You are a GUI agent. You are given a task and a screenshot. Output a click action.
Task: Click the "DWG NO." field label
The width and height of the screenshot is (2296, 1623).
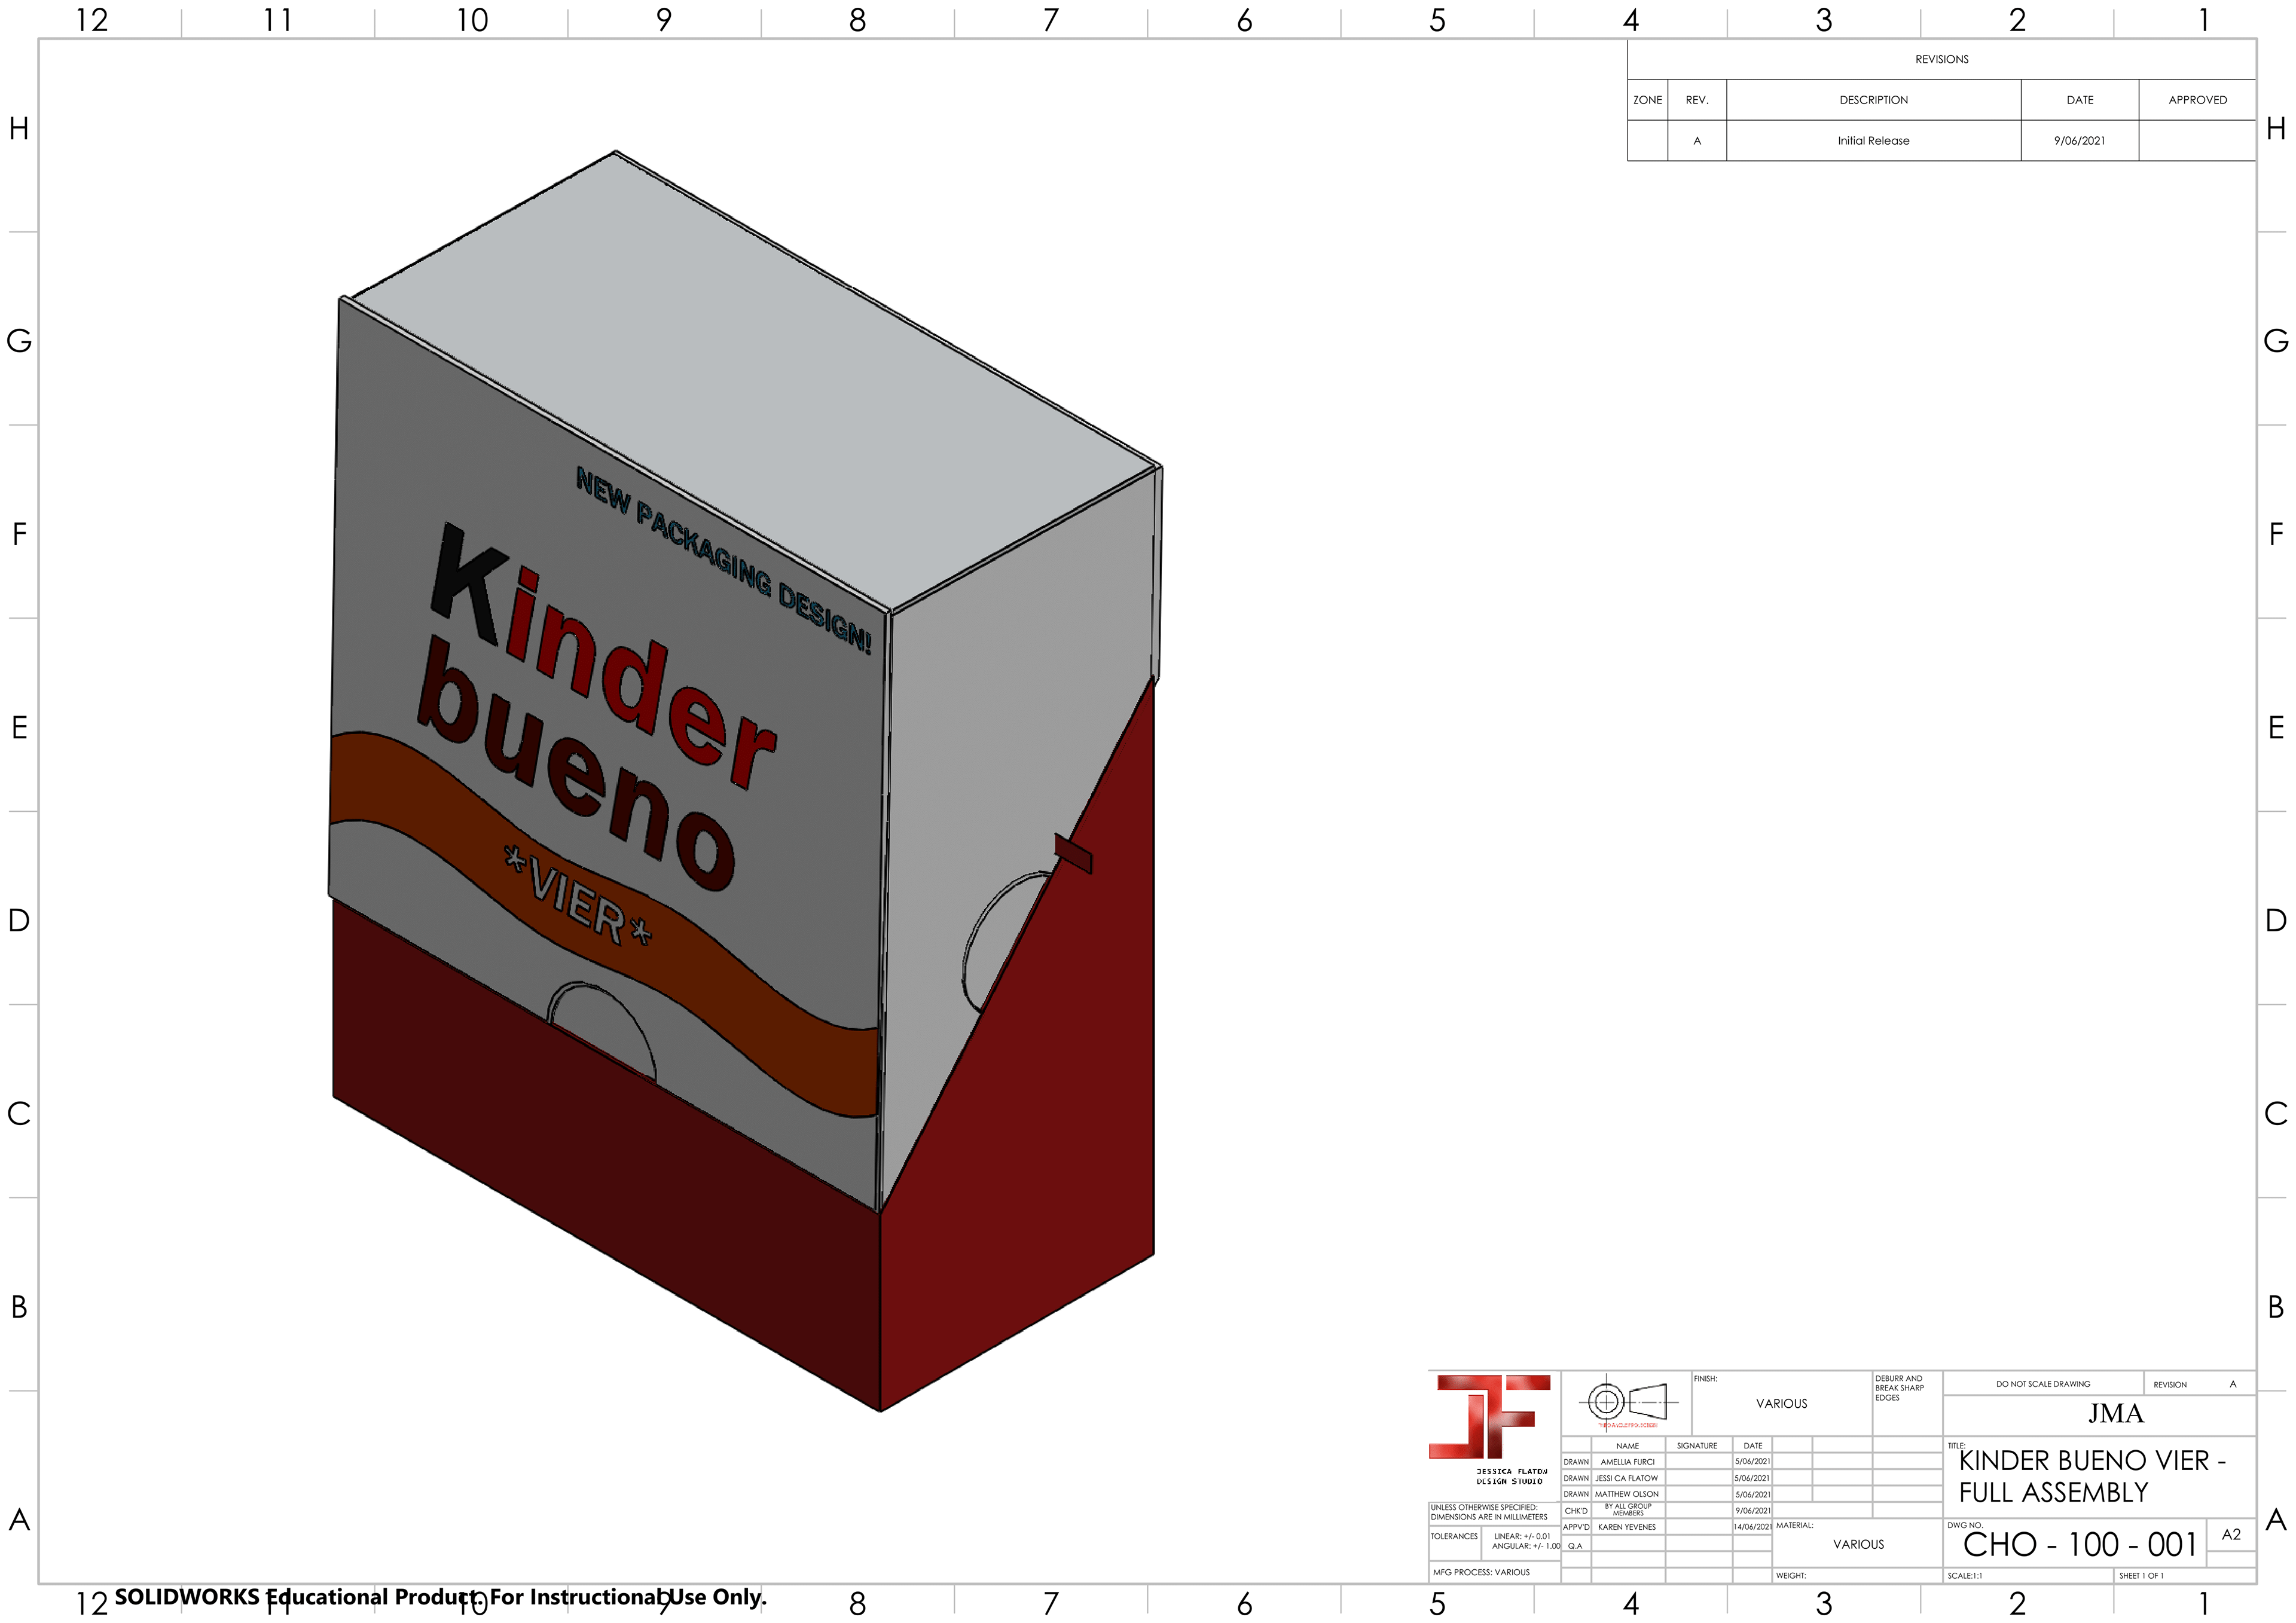(x=1964, y=1525)
